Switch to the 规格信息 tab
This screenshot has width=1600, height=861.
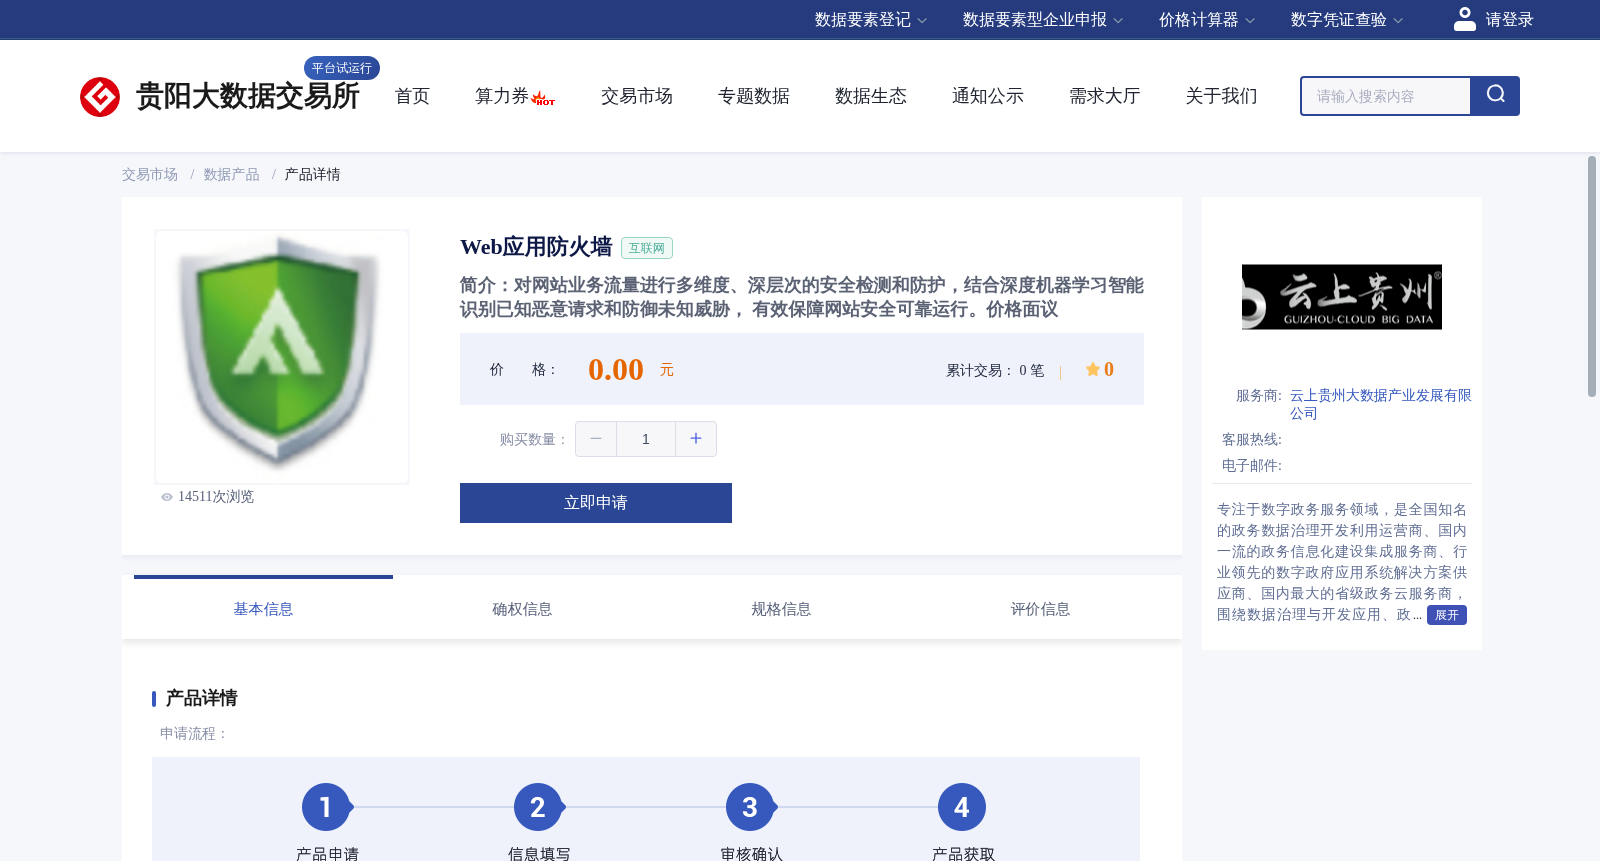(x=781, y=609)
